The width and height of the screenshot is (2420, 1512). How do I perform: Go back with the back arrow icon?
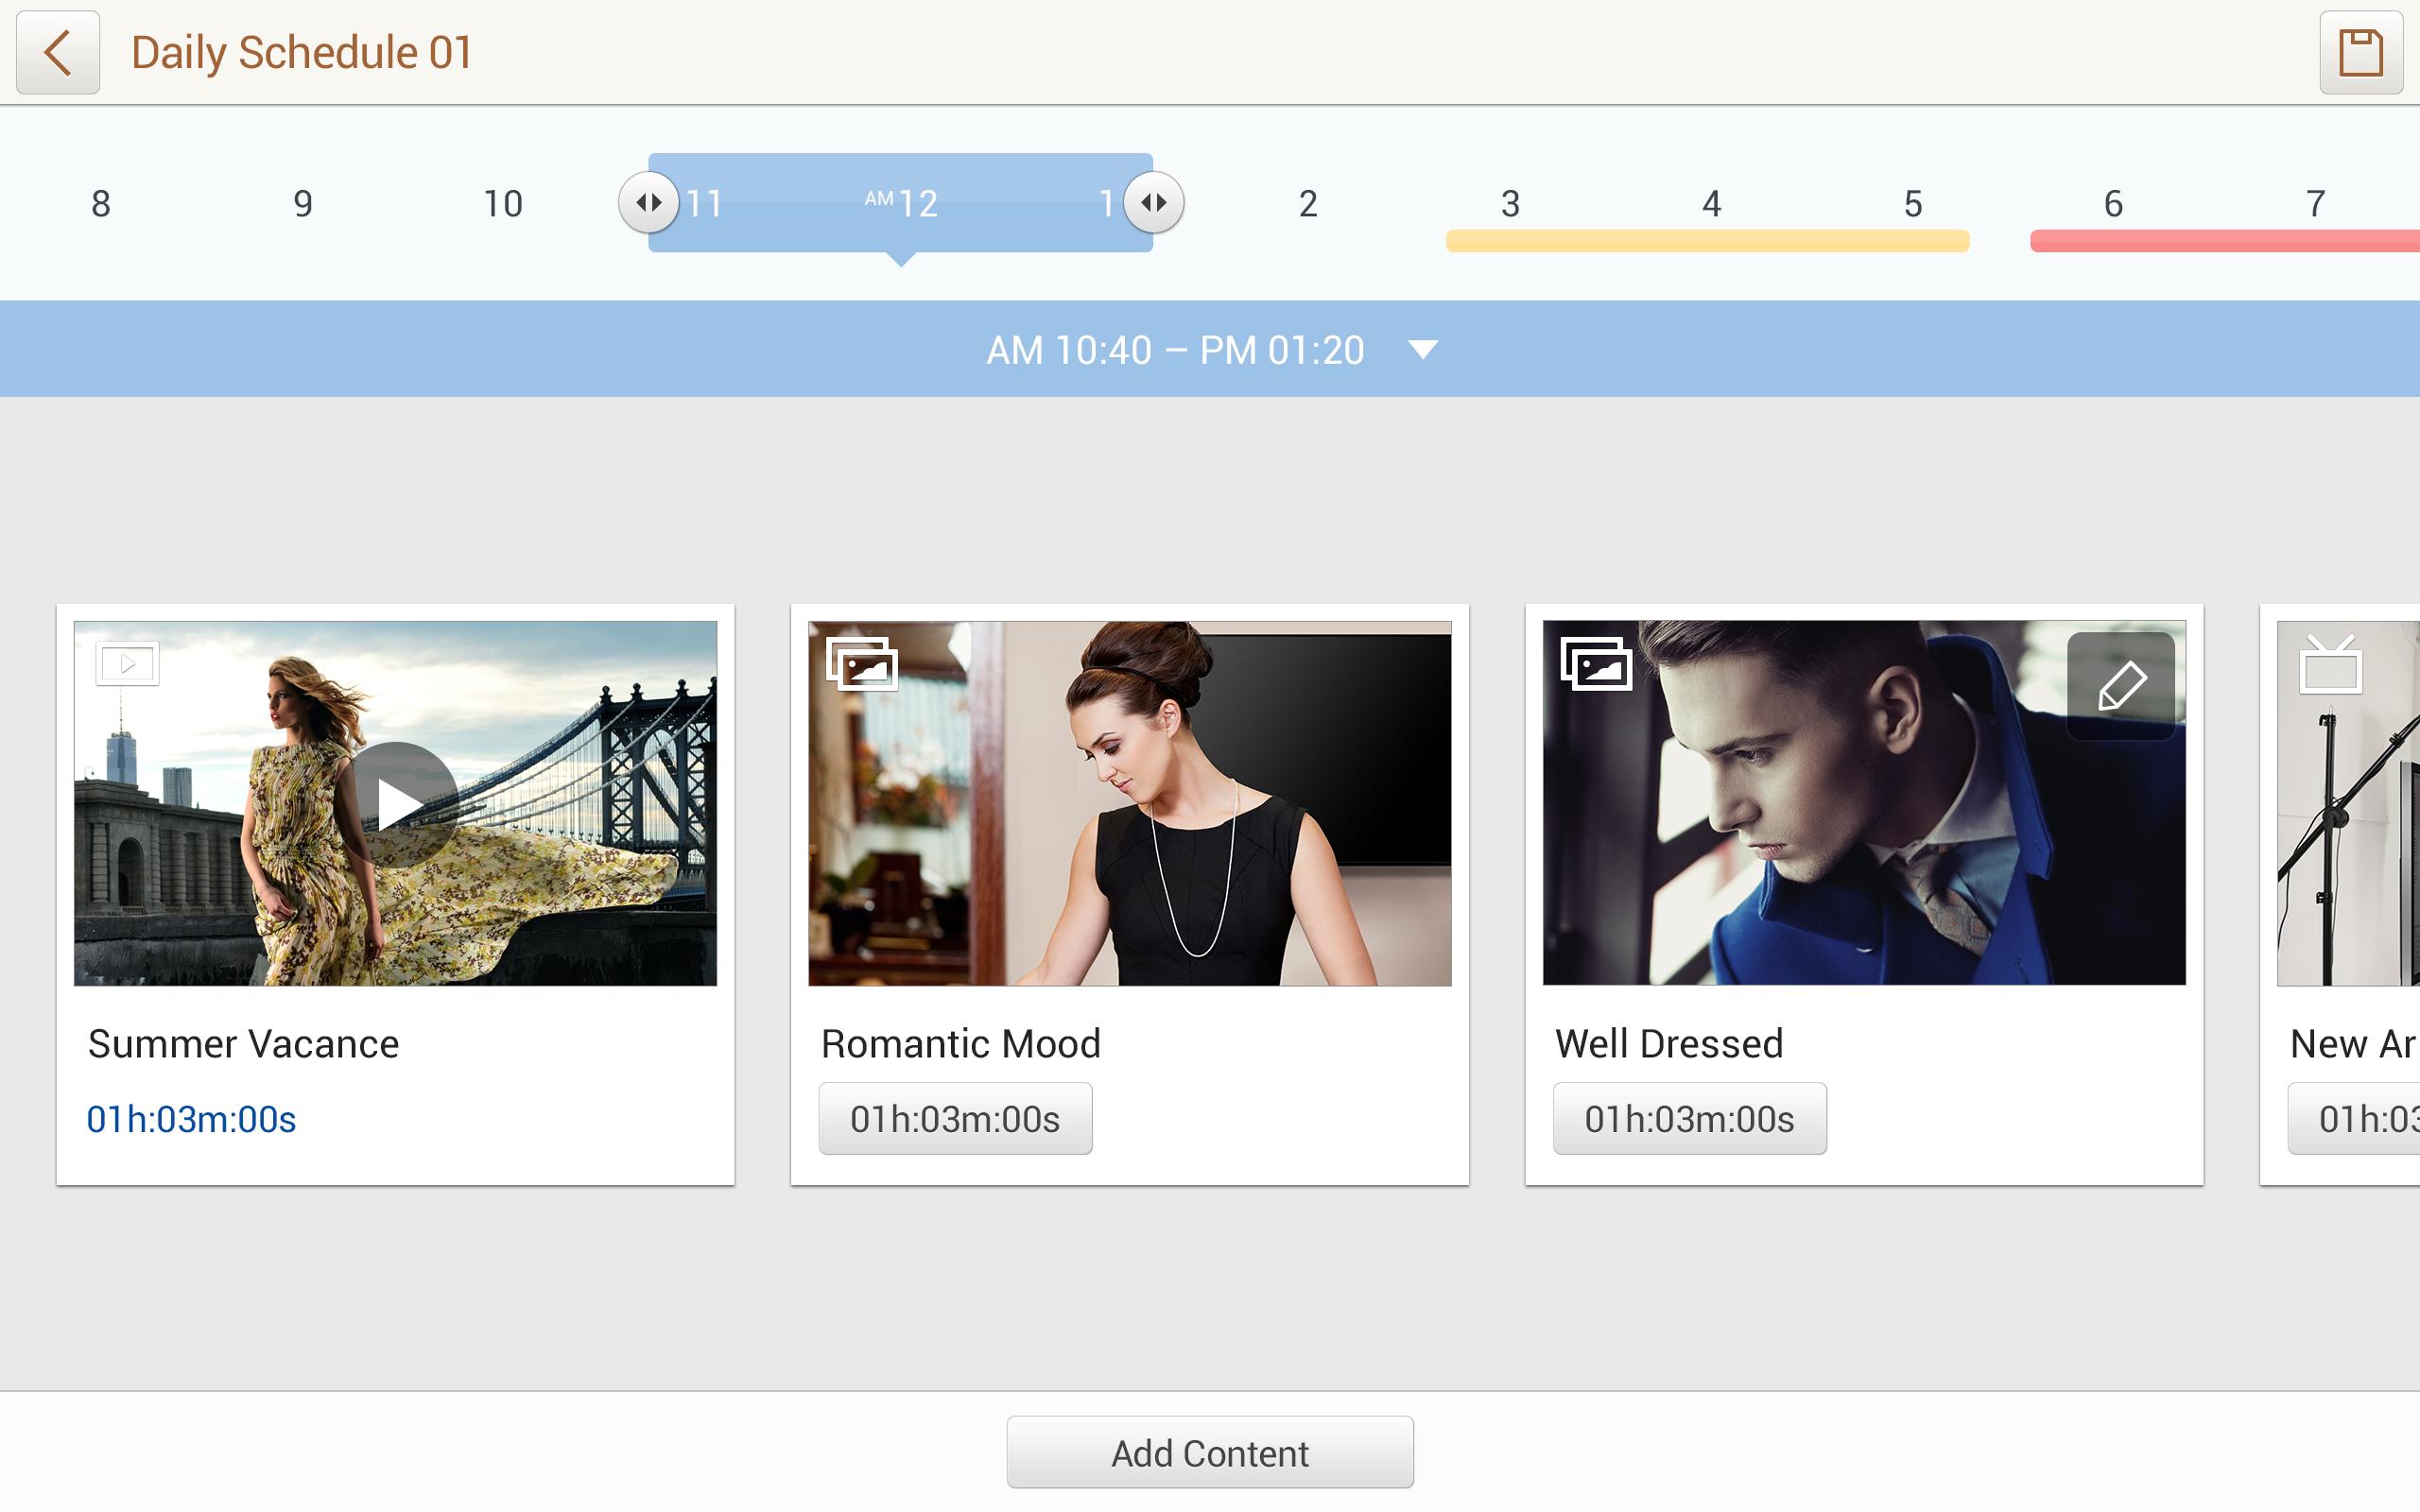coord(57,52)
